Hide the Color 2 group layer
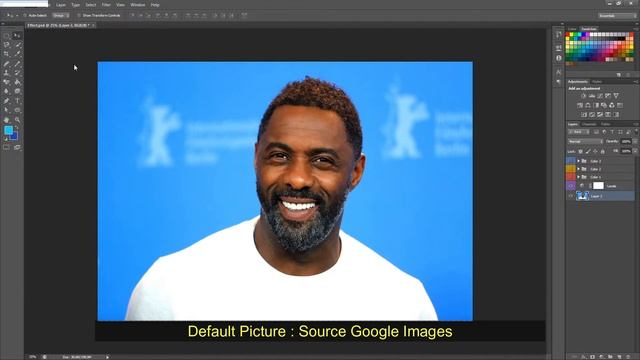Viewport: 640px width, 360px height. click(571, 169)
